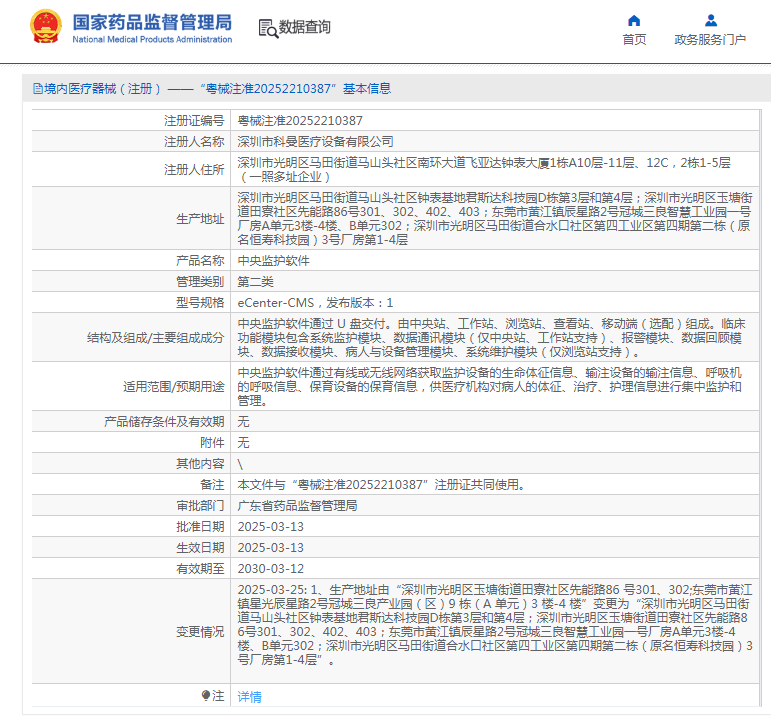Click approval department 广东省药品监督管理局
This screenshot has height=716, width=771.
tap(297, 505)
